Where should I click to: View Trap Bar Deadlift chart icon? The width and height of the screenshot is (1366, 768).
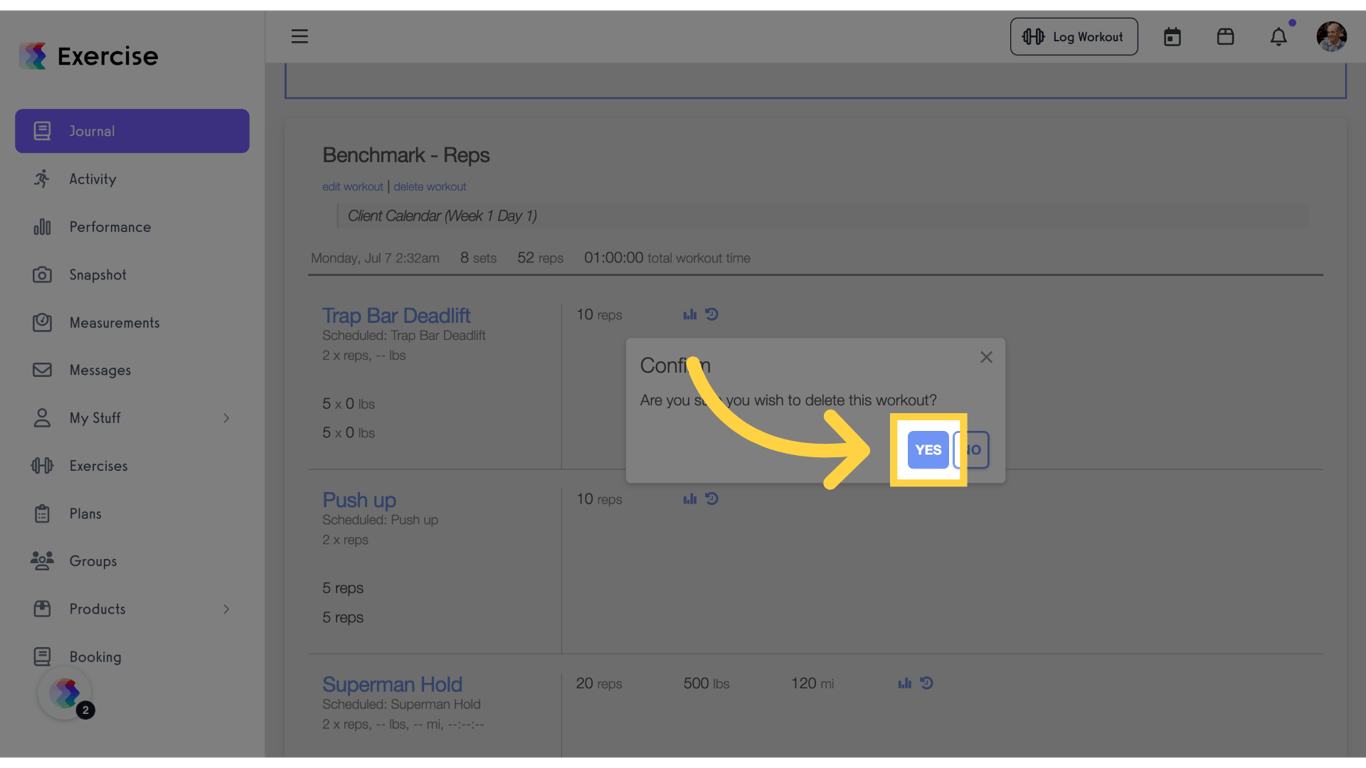pyautogui.click(x=690, y=315)
